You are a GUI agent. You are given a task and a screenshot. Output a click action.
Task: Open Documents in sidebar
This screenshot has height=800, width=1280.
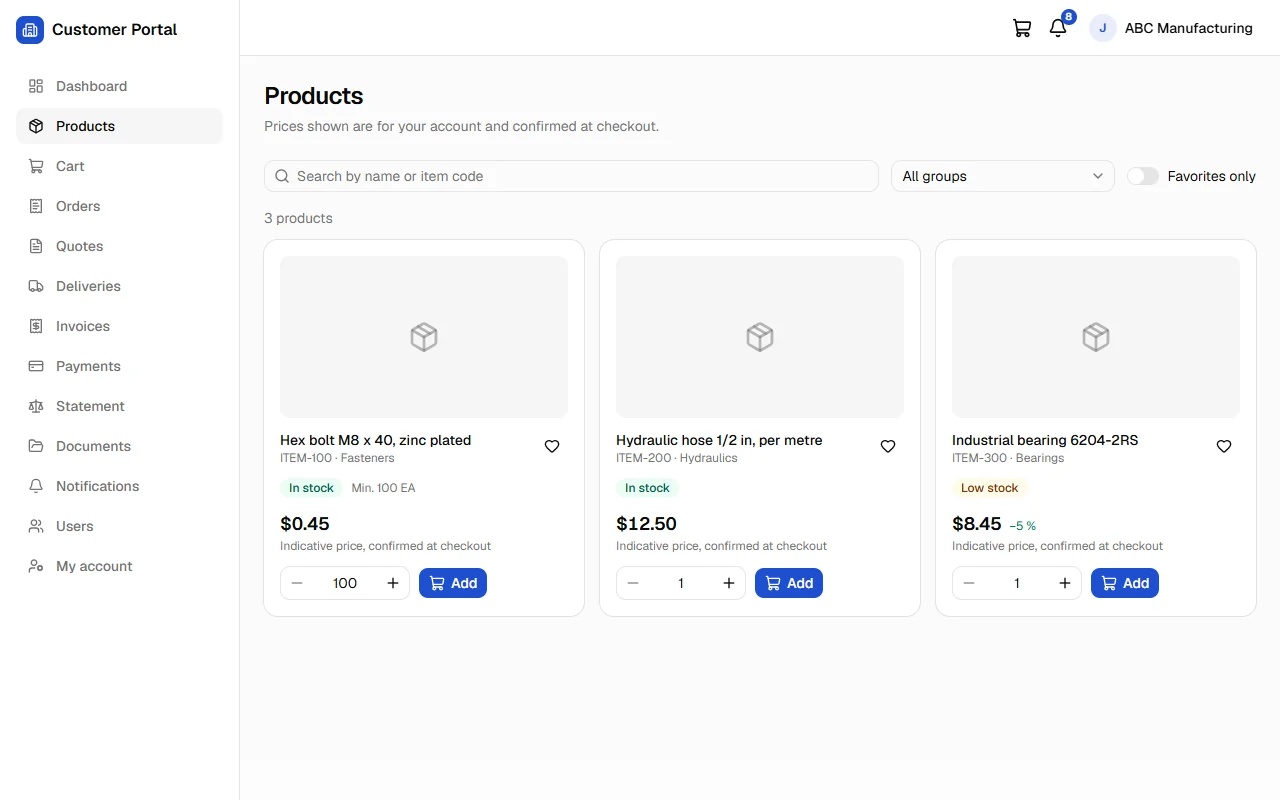(119, 446)
